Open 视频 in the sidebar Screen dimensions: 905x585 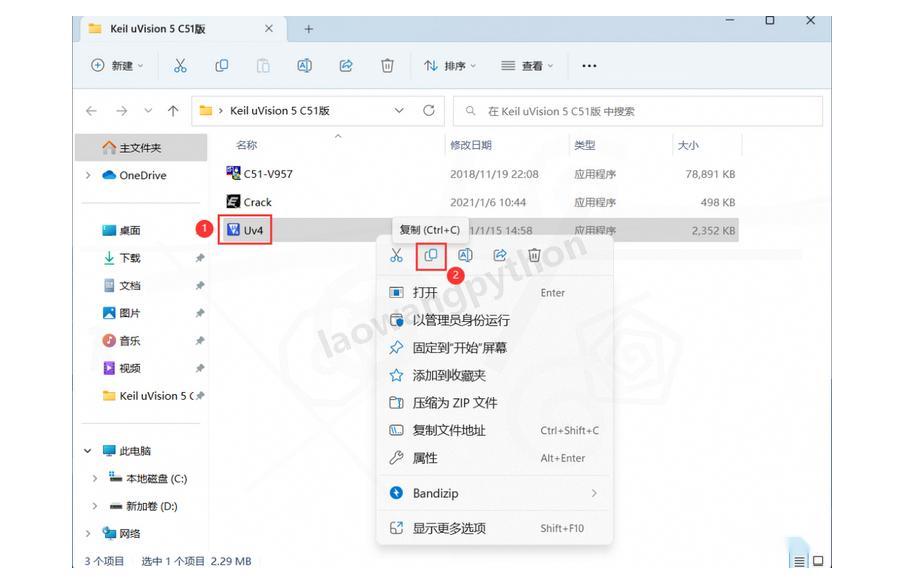pos(121,368)
